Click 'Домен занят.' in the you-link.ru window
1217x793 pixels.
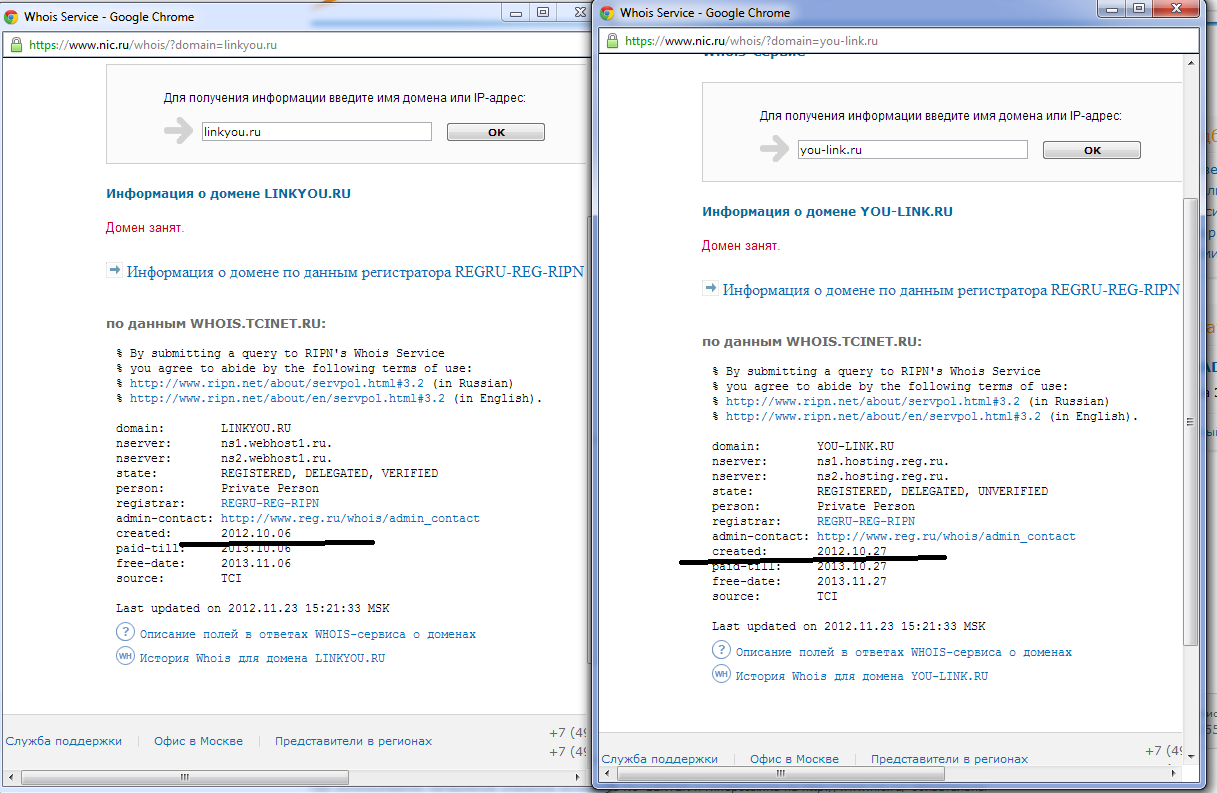coord(741,245)
